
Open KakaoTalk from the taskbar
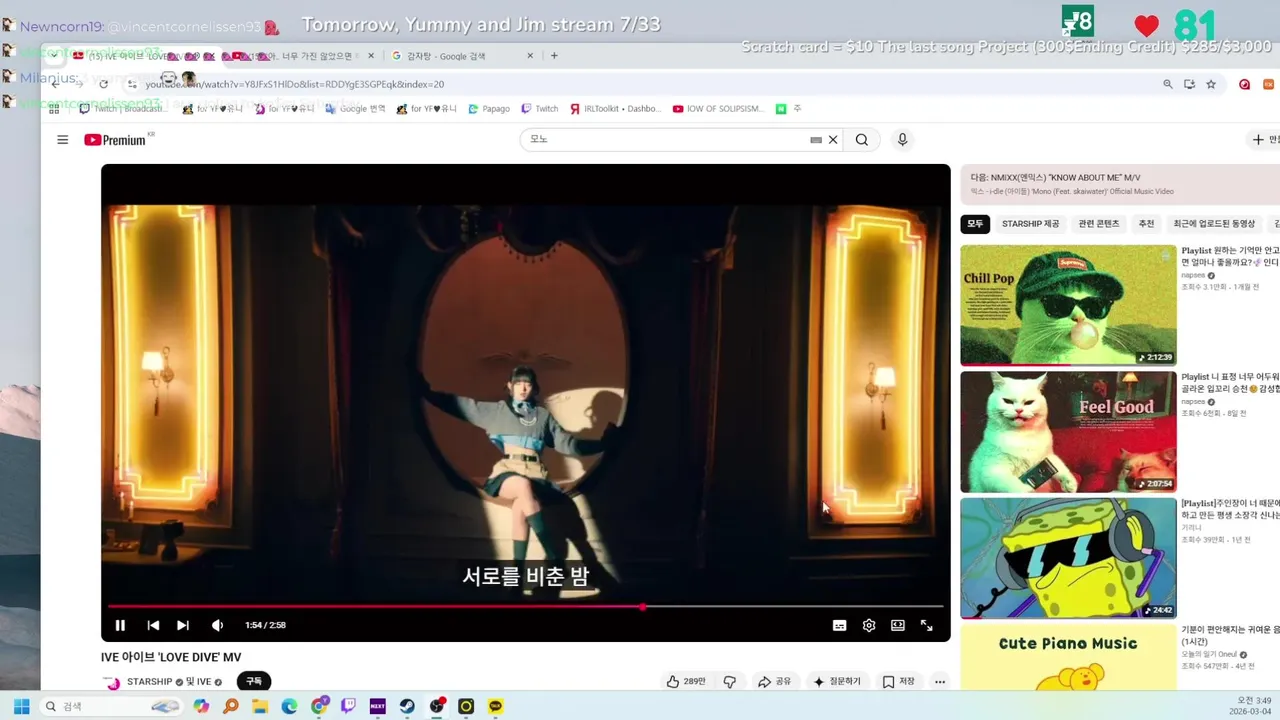pos(496,706)
